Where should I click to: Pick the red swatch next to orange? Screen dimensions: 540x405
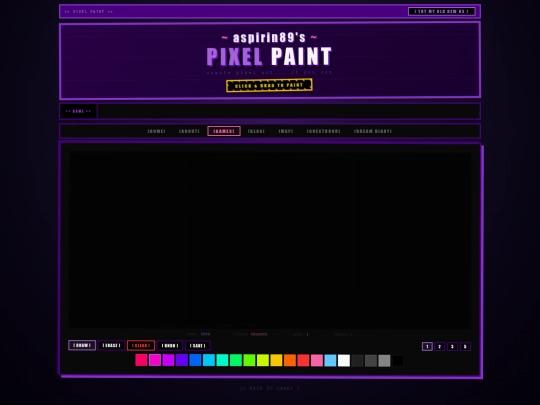click(303, 360)
